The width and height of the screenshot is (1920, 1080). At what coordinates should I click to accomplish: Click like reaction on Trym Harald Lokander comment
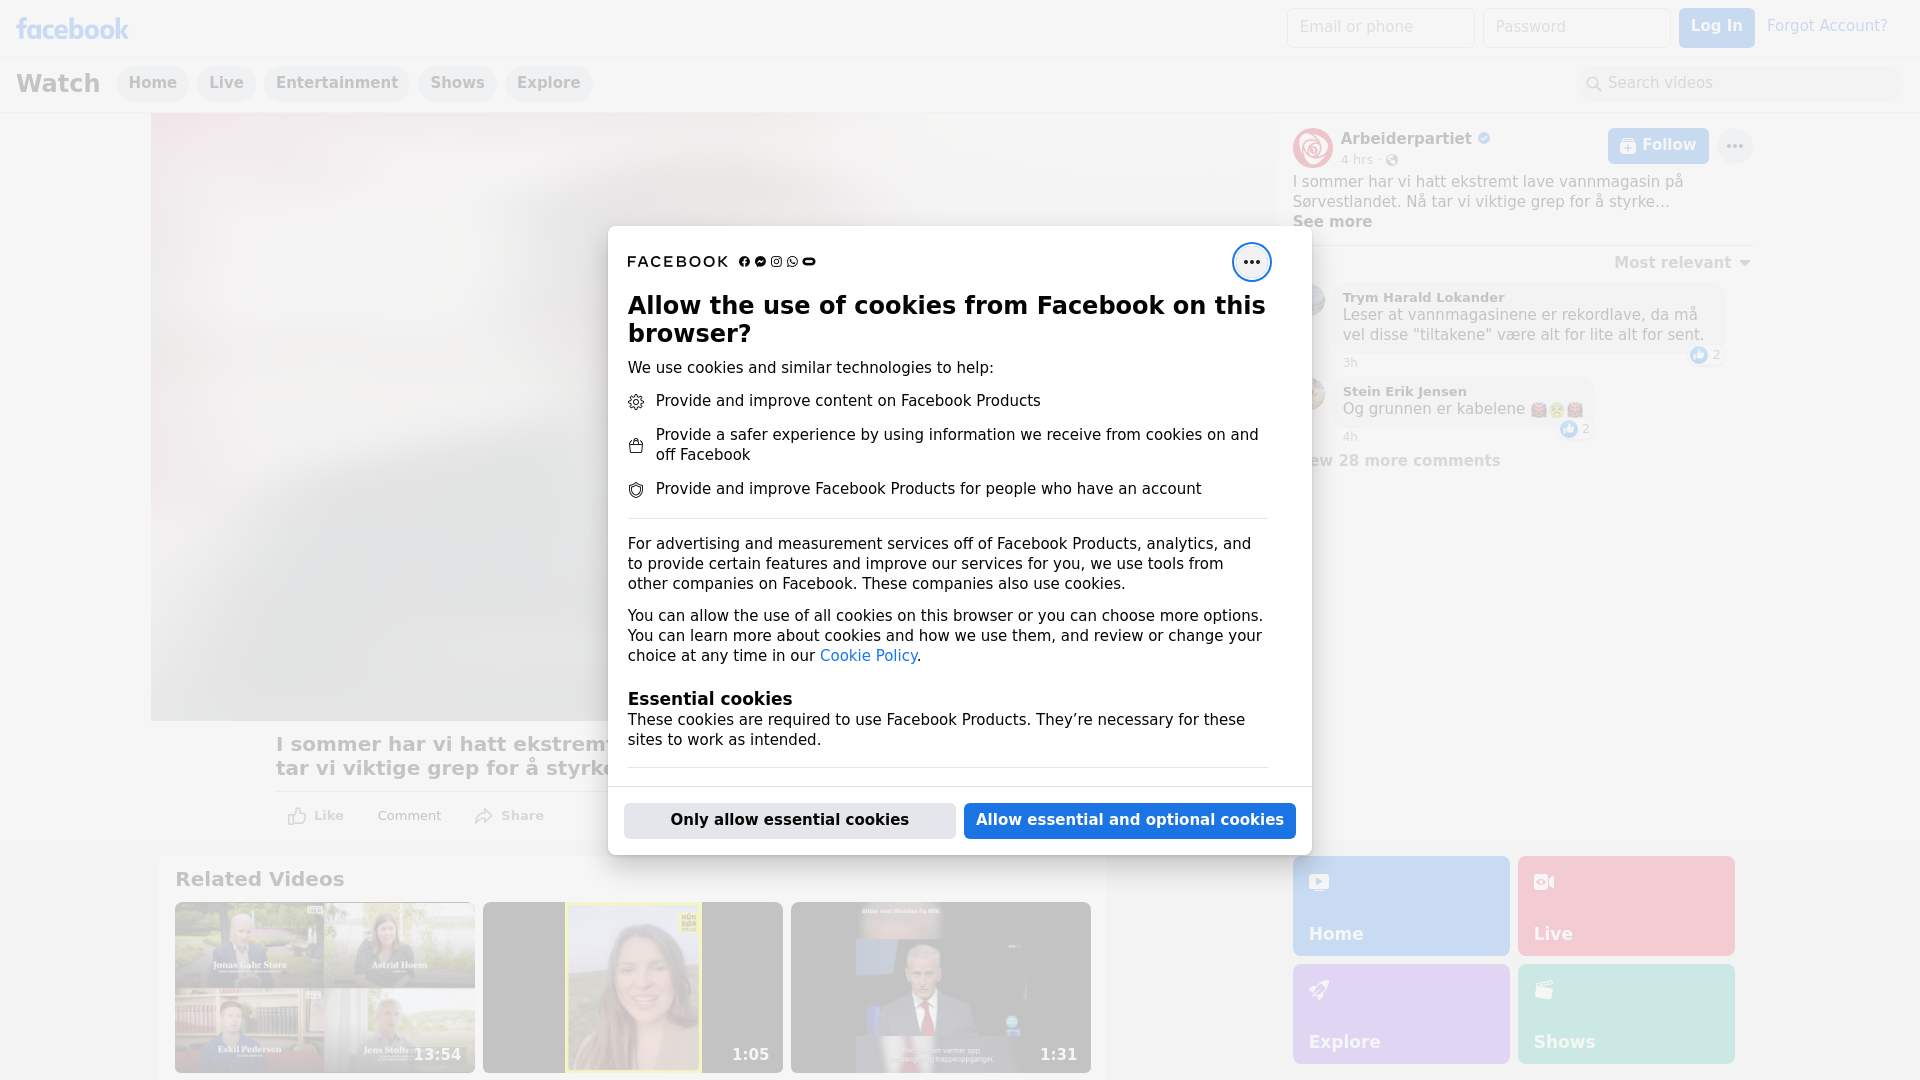click(1699, 355)
